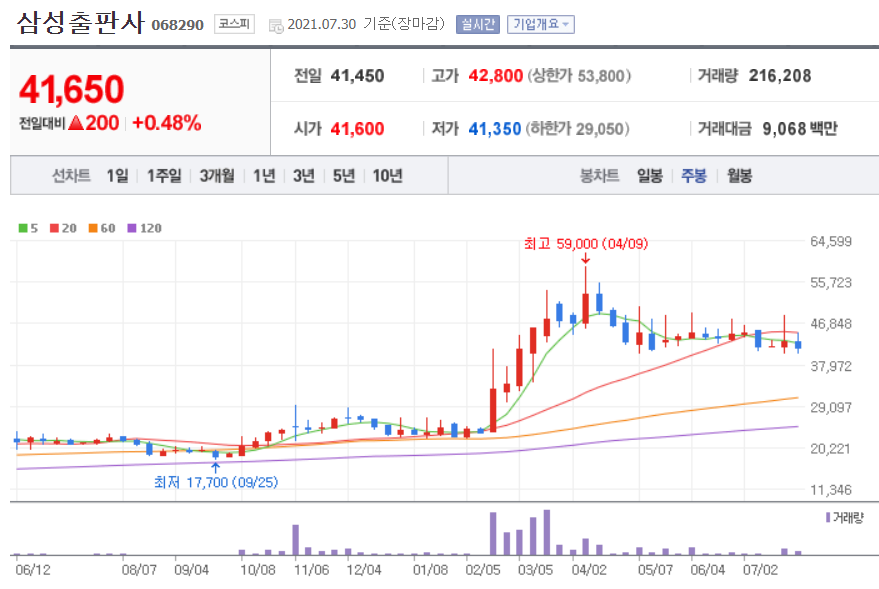Screen dimensions: 879x589
Task: Click the purple 120 moving average legend swatch
Action: 132,228
